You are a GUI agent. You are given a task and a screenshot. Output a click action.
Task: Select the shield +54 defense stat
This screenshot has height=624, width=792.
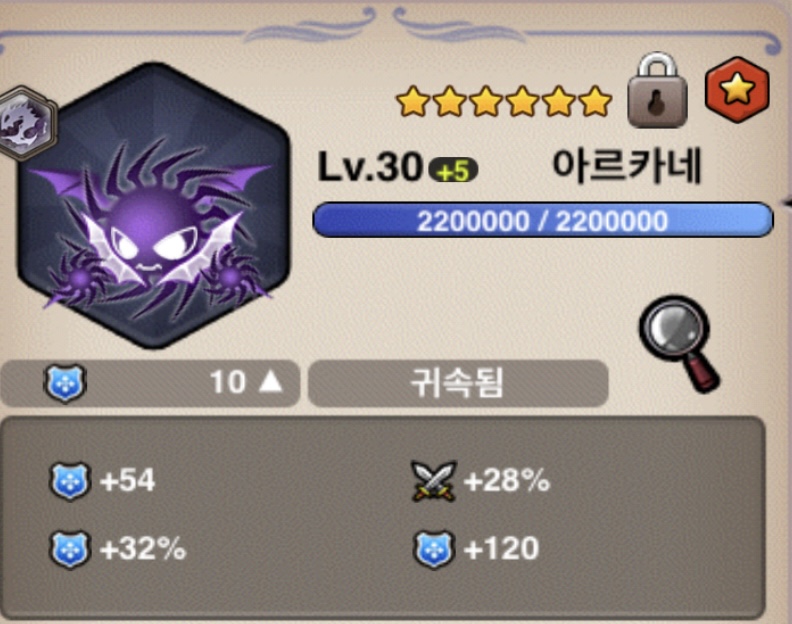pos(103,481)
